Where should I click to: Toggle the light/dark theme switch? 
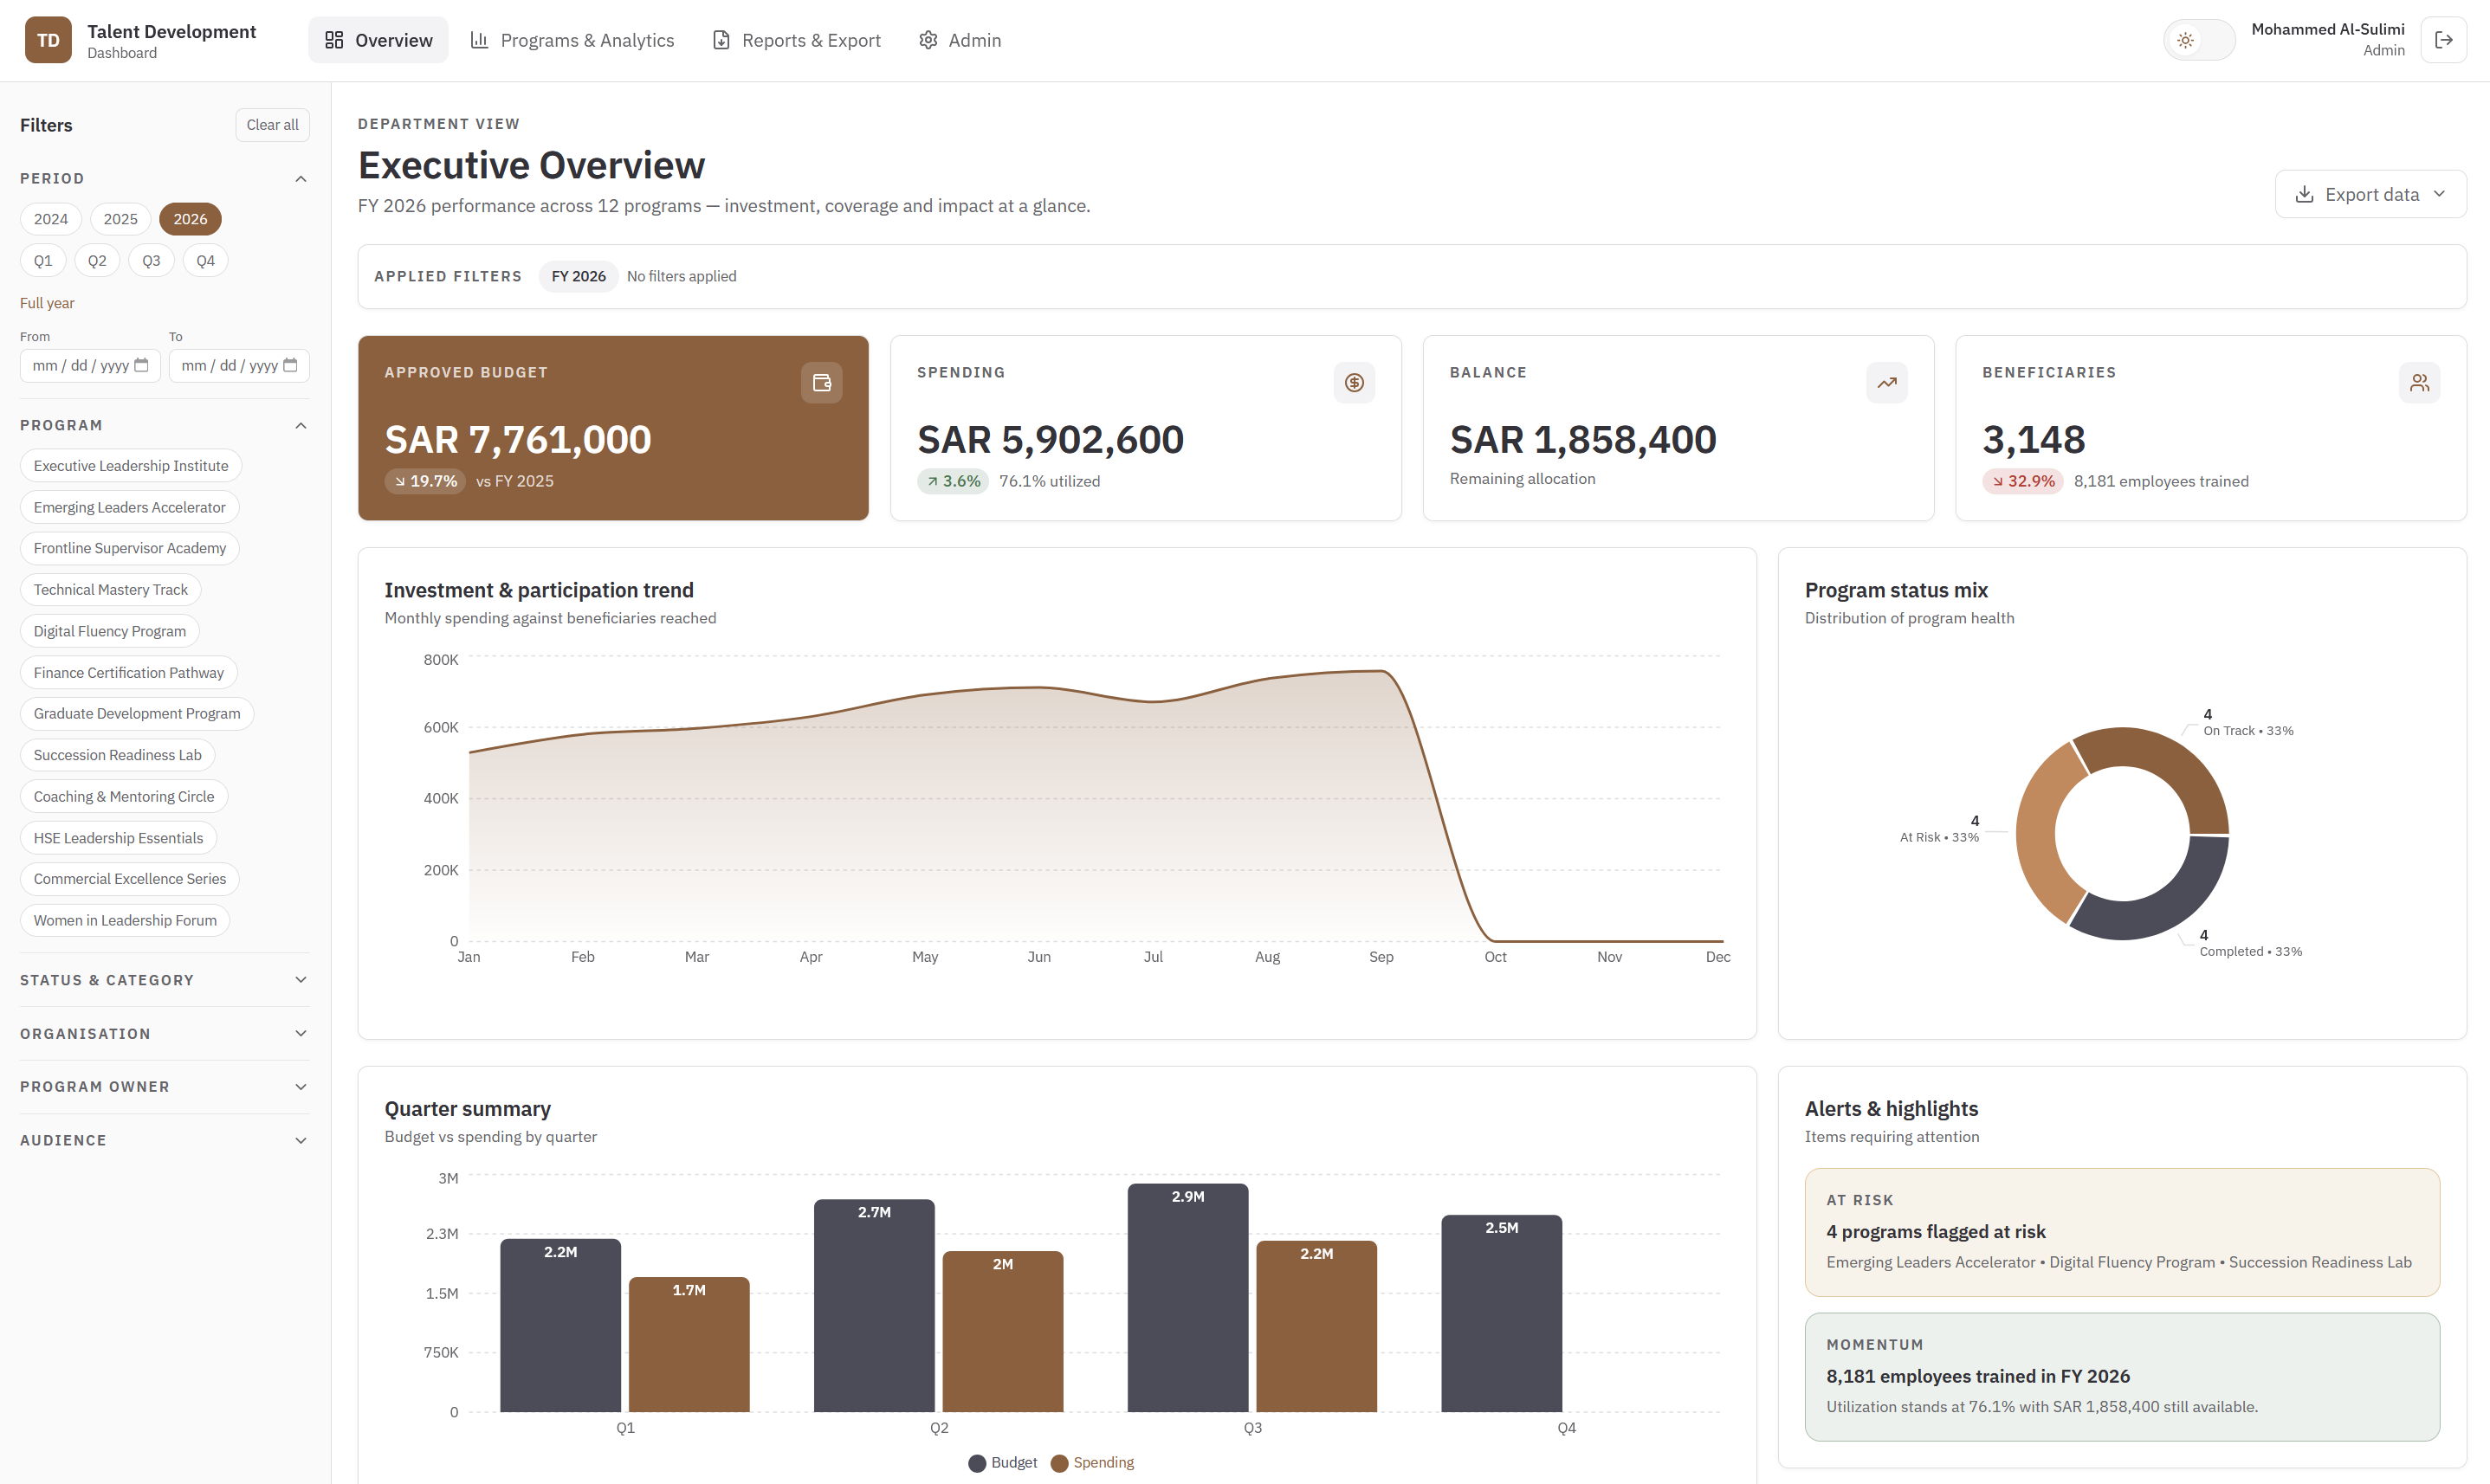click(x=2199, y=40)
